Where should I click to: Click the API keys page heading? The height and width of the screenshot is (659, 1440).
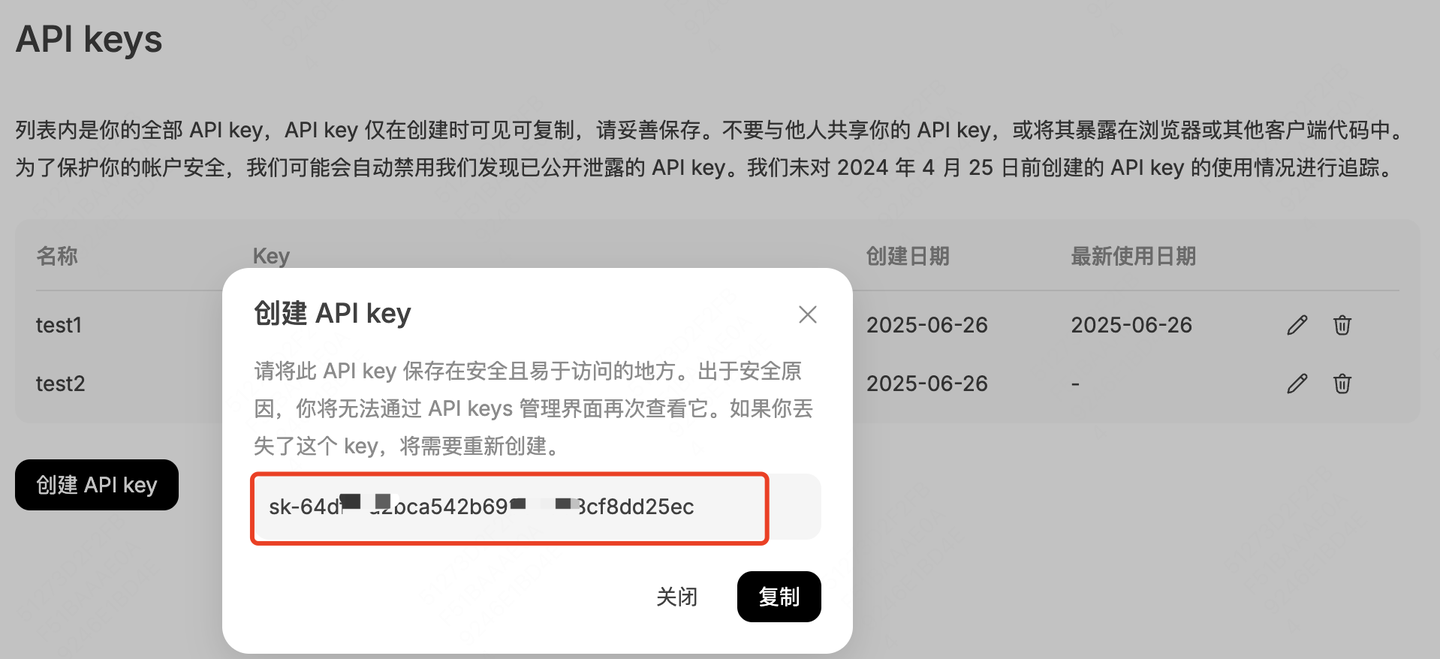tap(89, 39)
